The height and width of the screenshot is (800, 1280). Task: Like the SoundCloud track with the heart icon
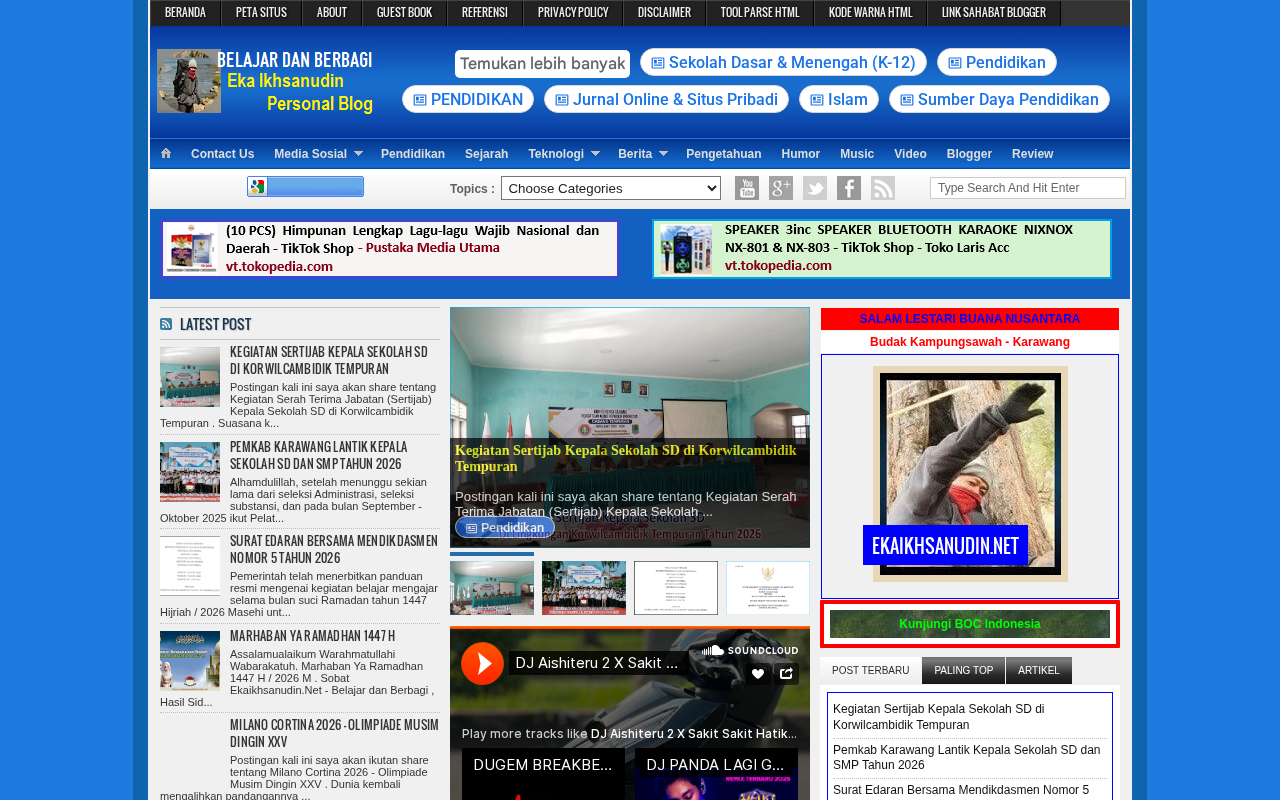(758, 674)
